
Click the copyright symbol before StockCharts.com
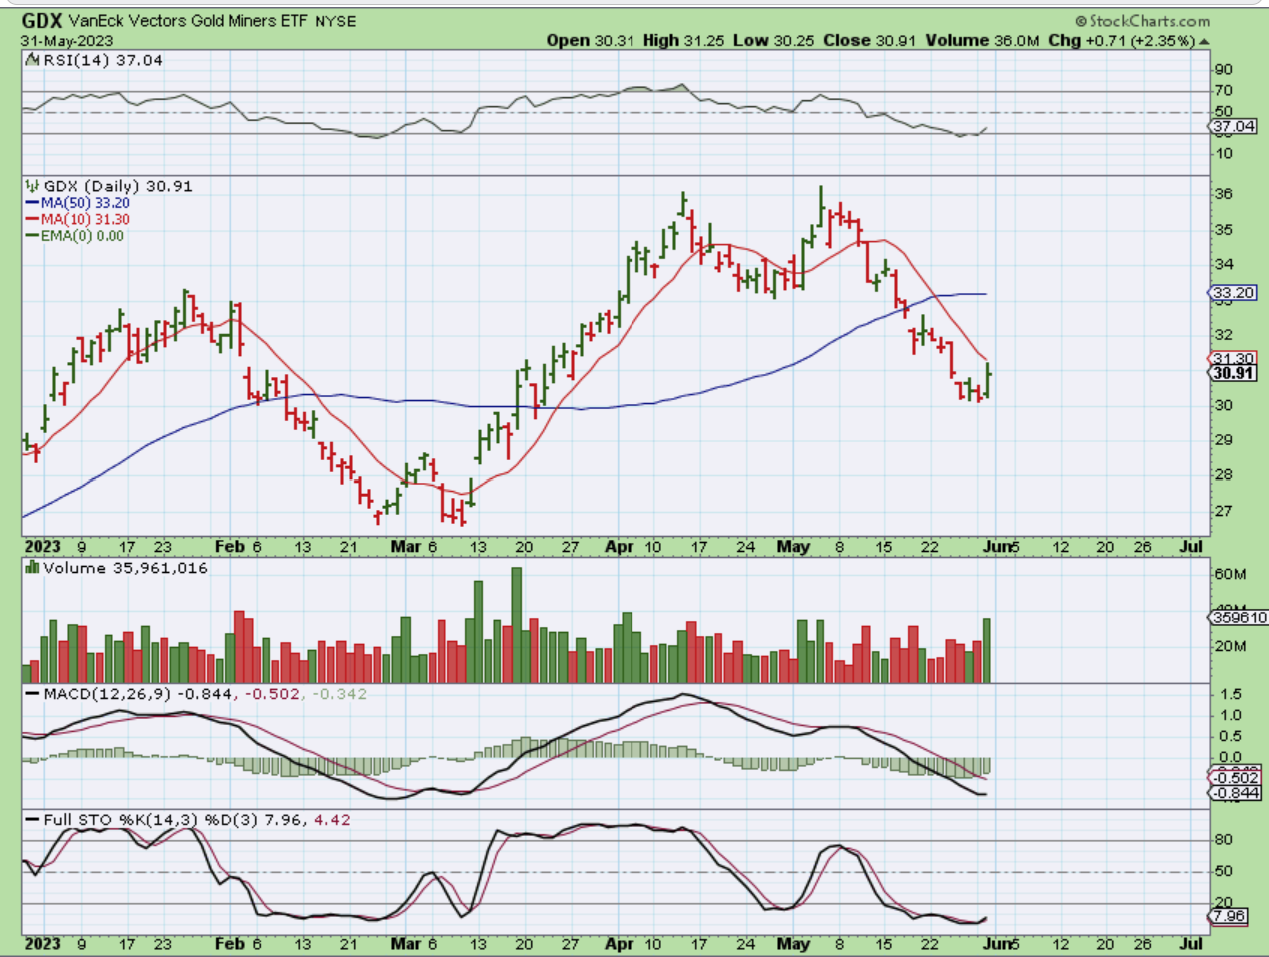(1081, 21)
